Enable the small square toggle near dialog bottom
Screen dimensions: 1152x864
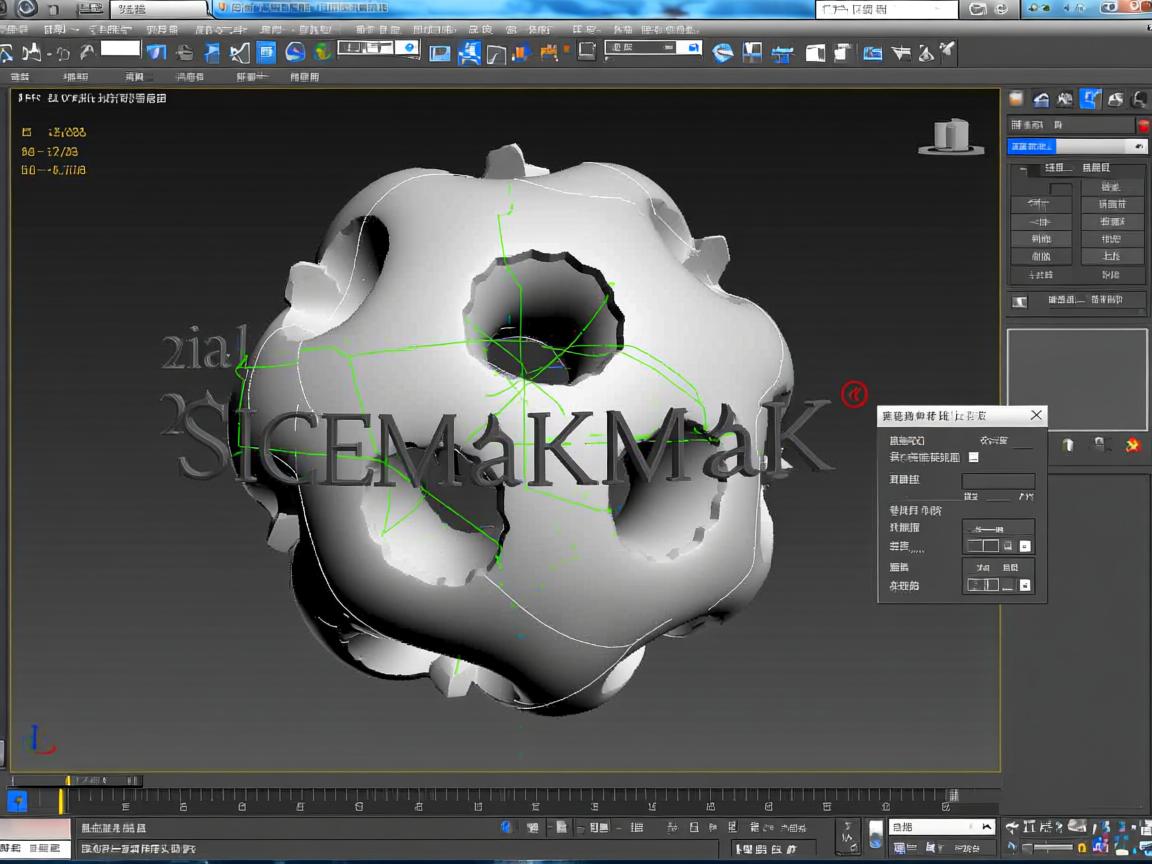click(1026, 585)
